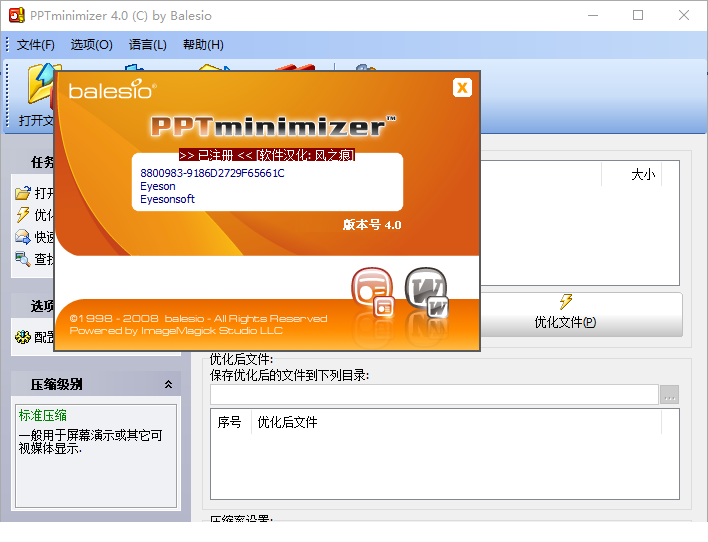Viewport: 708px width, 542px height.
Task: Click the quick send mail icon in the task list
Action: pos(23,236)
